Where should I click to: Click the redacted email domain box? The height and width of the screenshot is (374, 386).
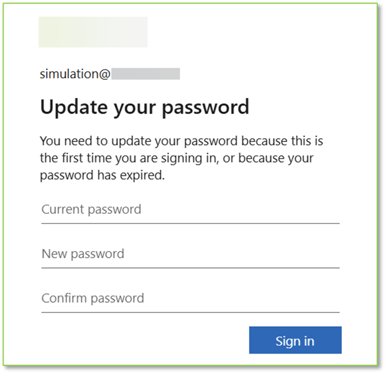[x=146, y=74]
